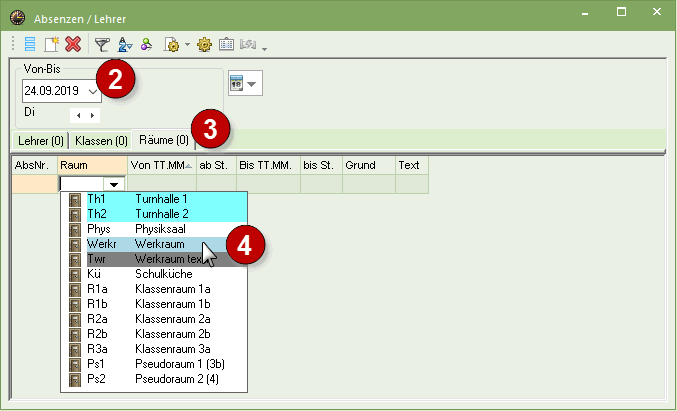The width and height of the screenshot is (677, 411).
Task: Choose Turnhalle 1 in the list
Action: (x=161, y=199)
